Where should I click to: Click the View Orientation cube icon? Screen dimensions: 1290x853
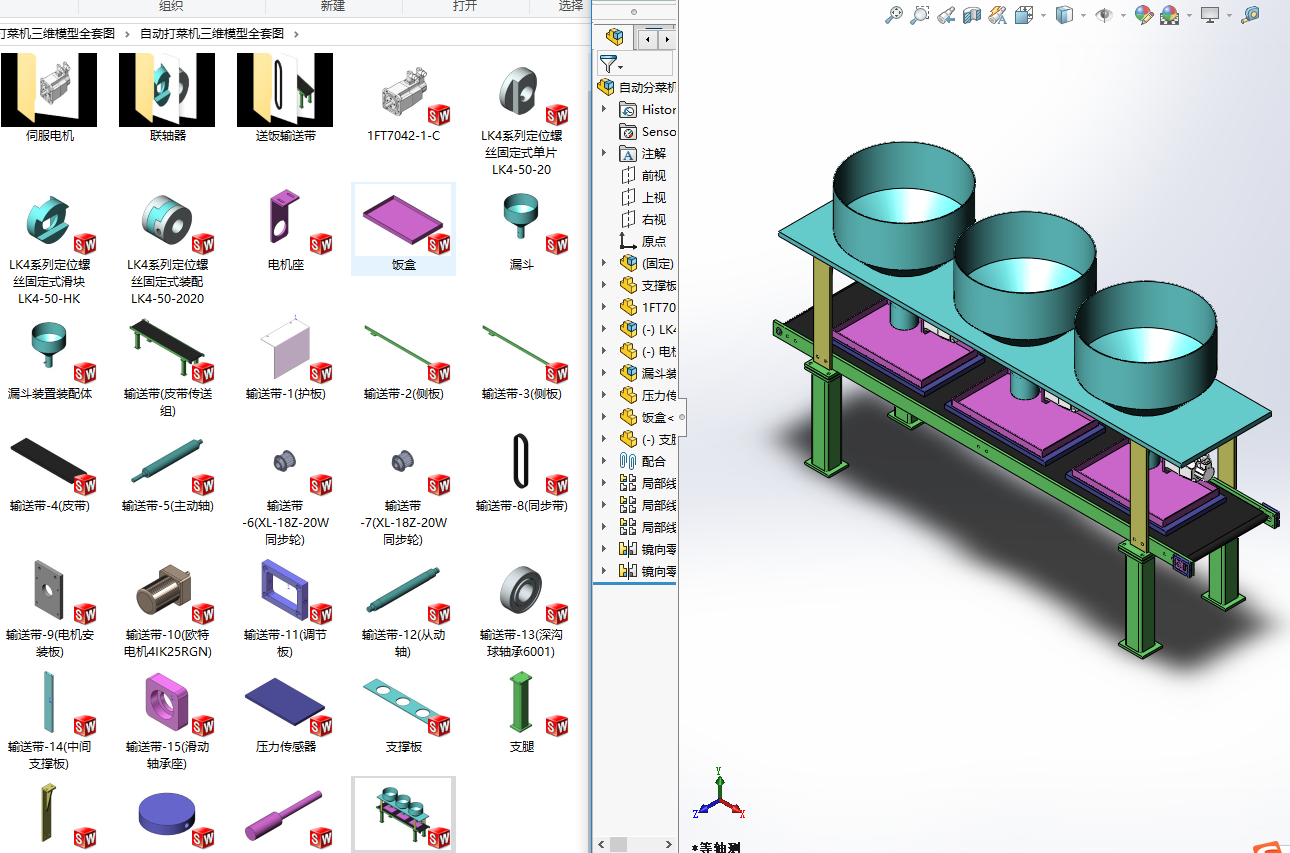(1023, 15)
